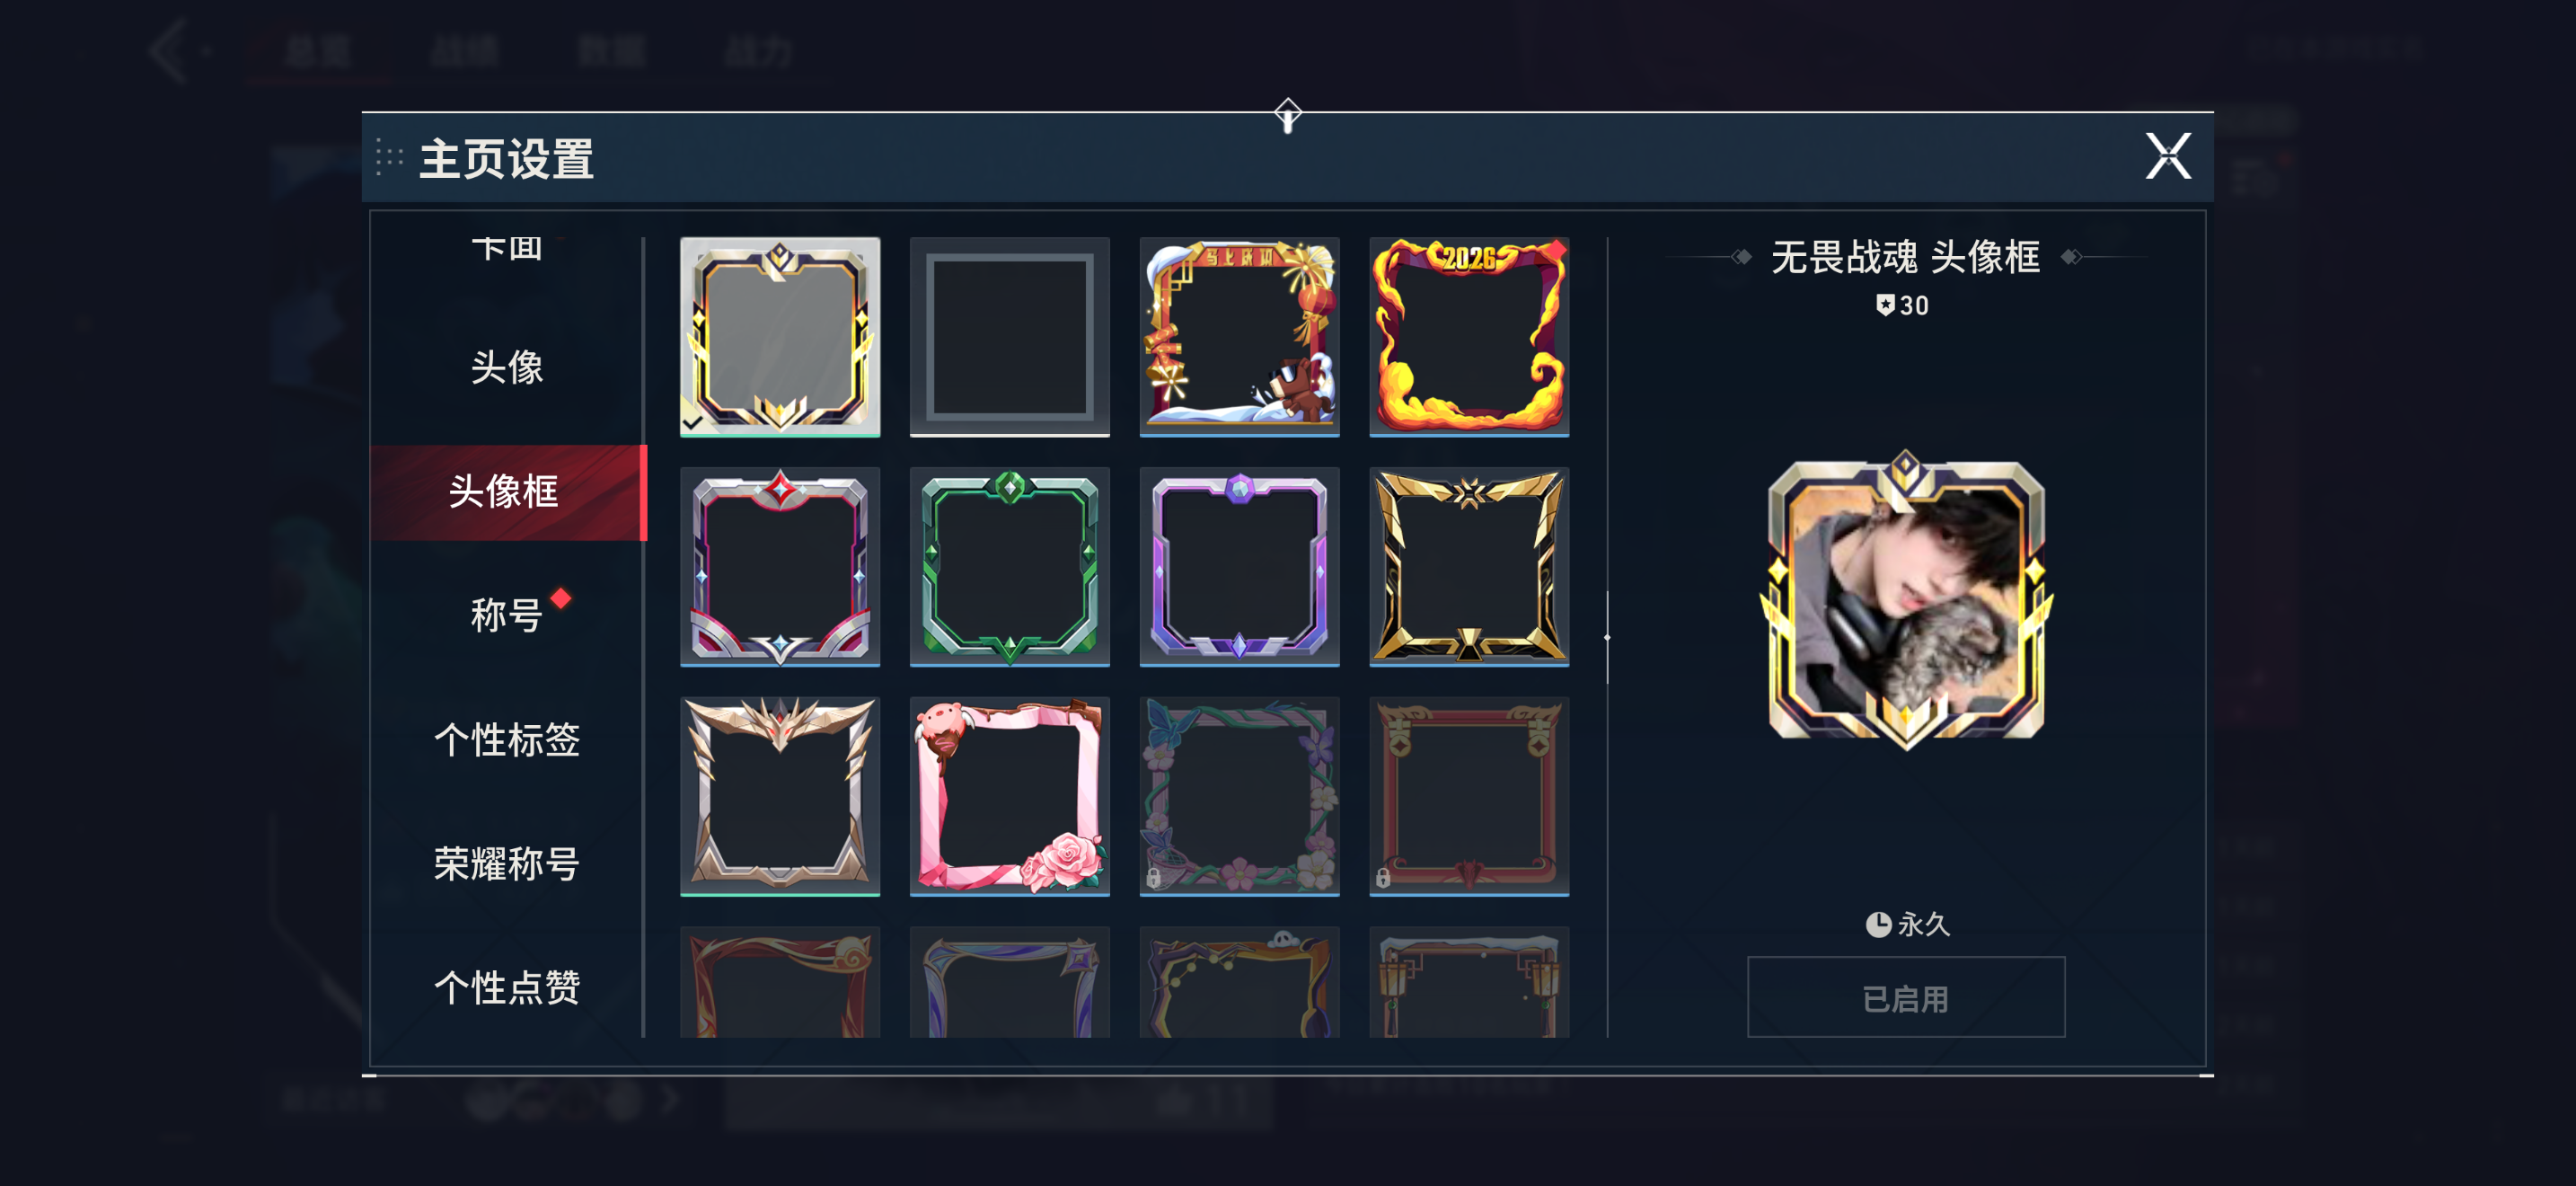Choose the black gold winged frame
The image size is (2576, 1186).
tap(1468, 566)
